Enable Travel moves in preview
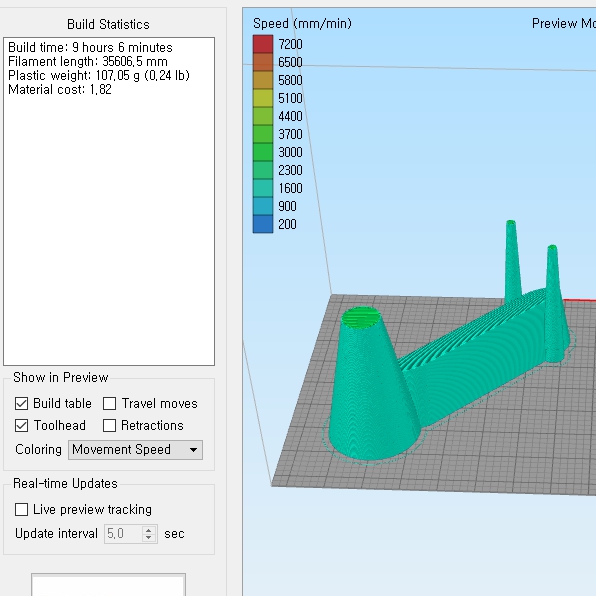 [109, 403]
